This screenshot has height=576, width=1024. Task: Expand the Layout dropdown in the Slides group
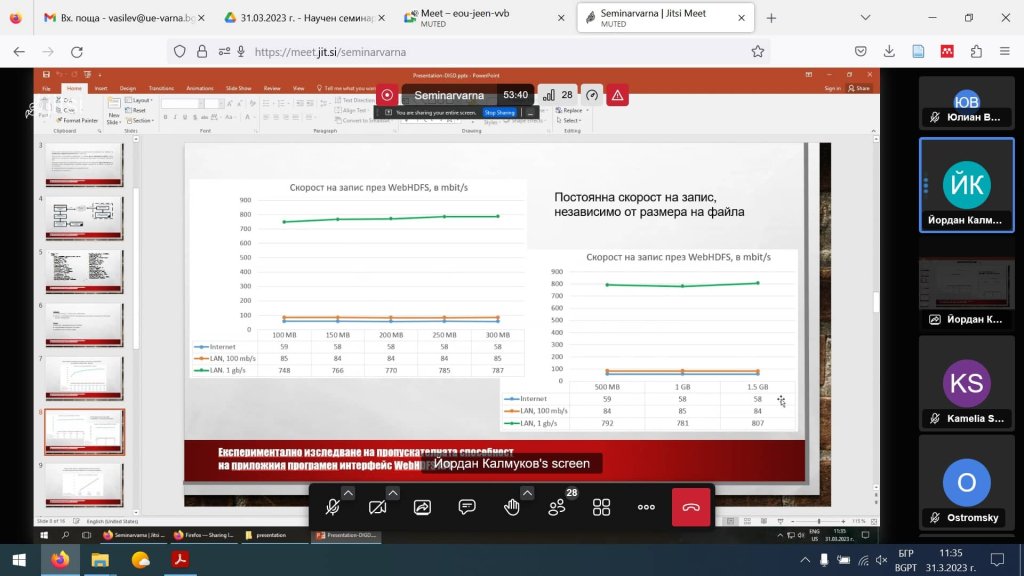[139, 101]
